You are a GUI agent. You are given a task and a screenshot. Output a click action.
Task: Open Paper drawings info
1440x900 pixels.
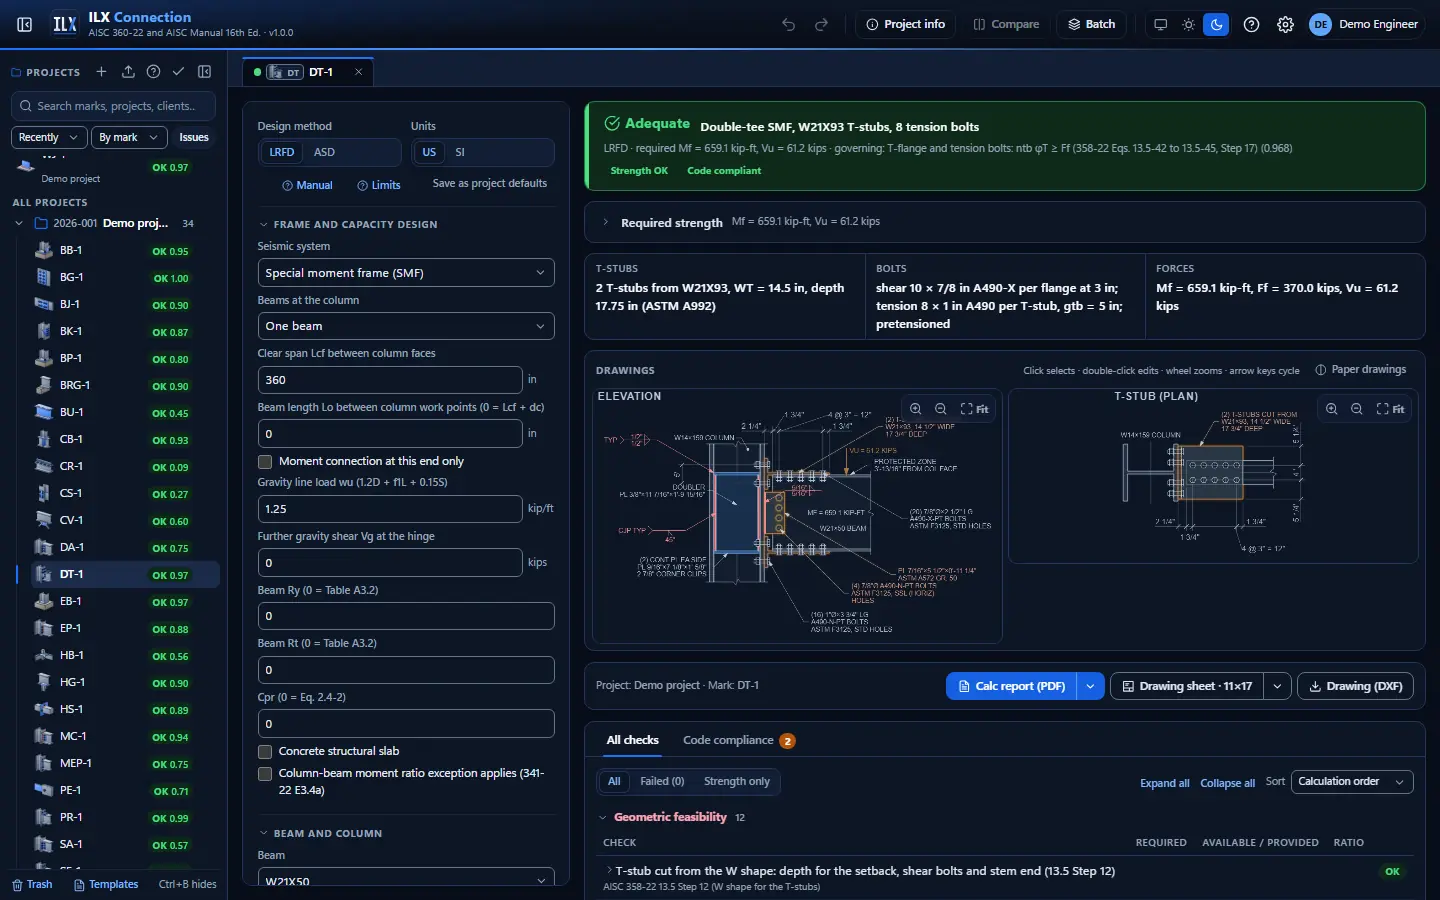coord(1360,369)
